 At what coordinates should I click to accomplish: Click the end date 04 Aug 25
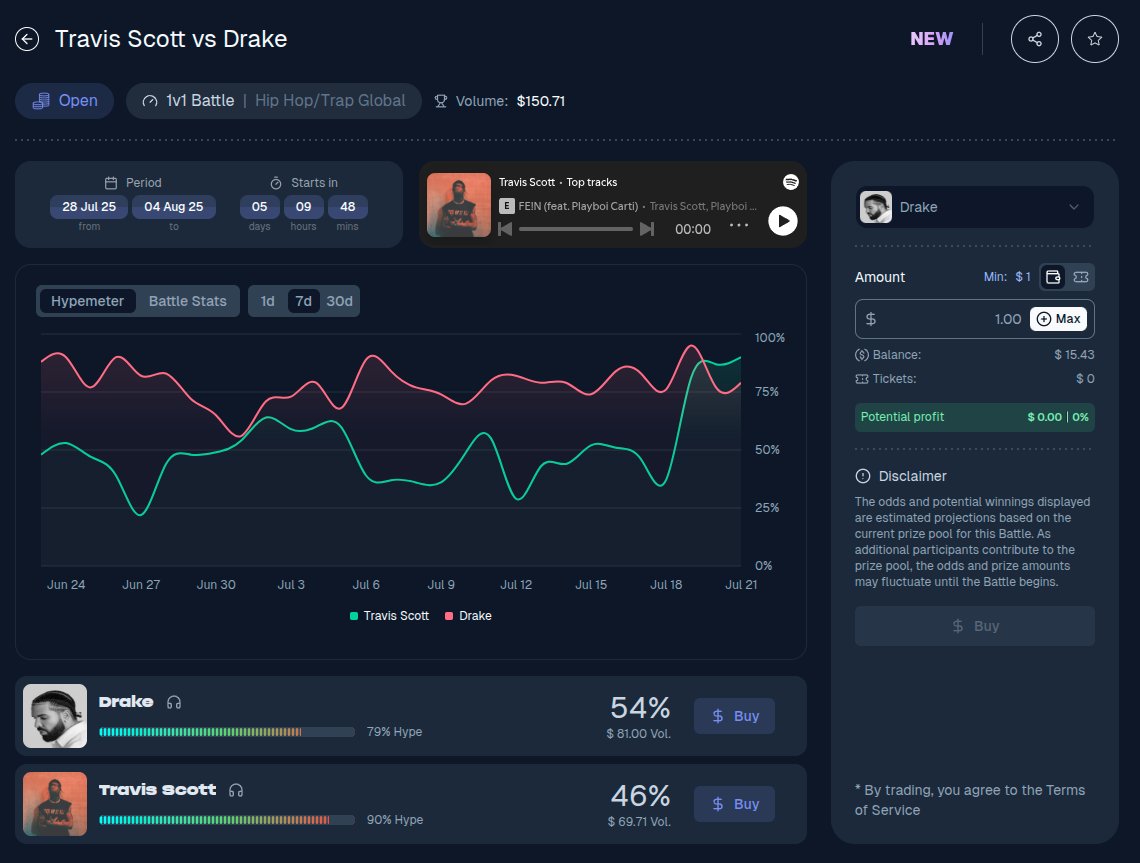[174, 206]
